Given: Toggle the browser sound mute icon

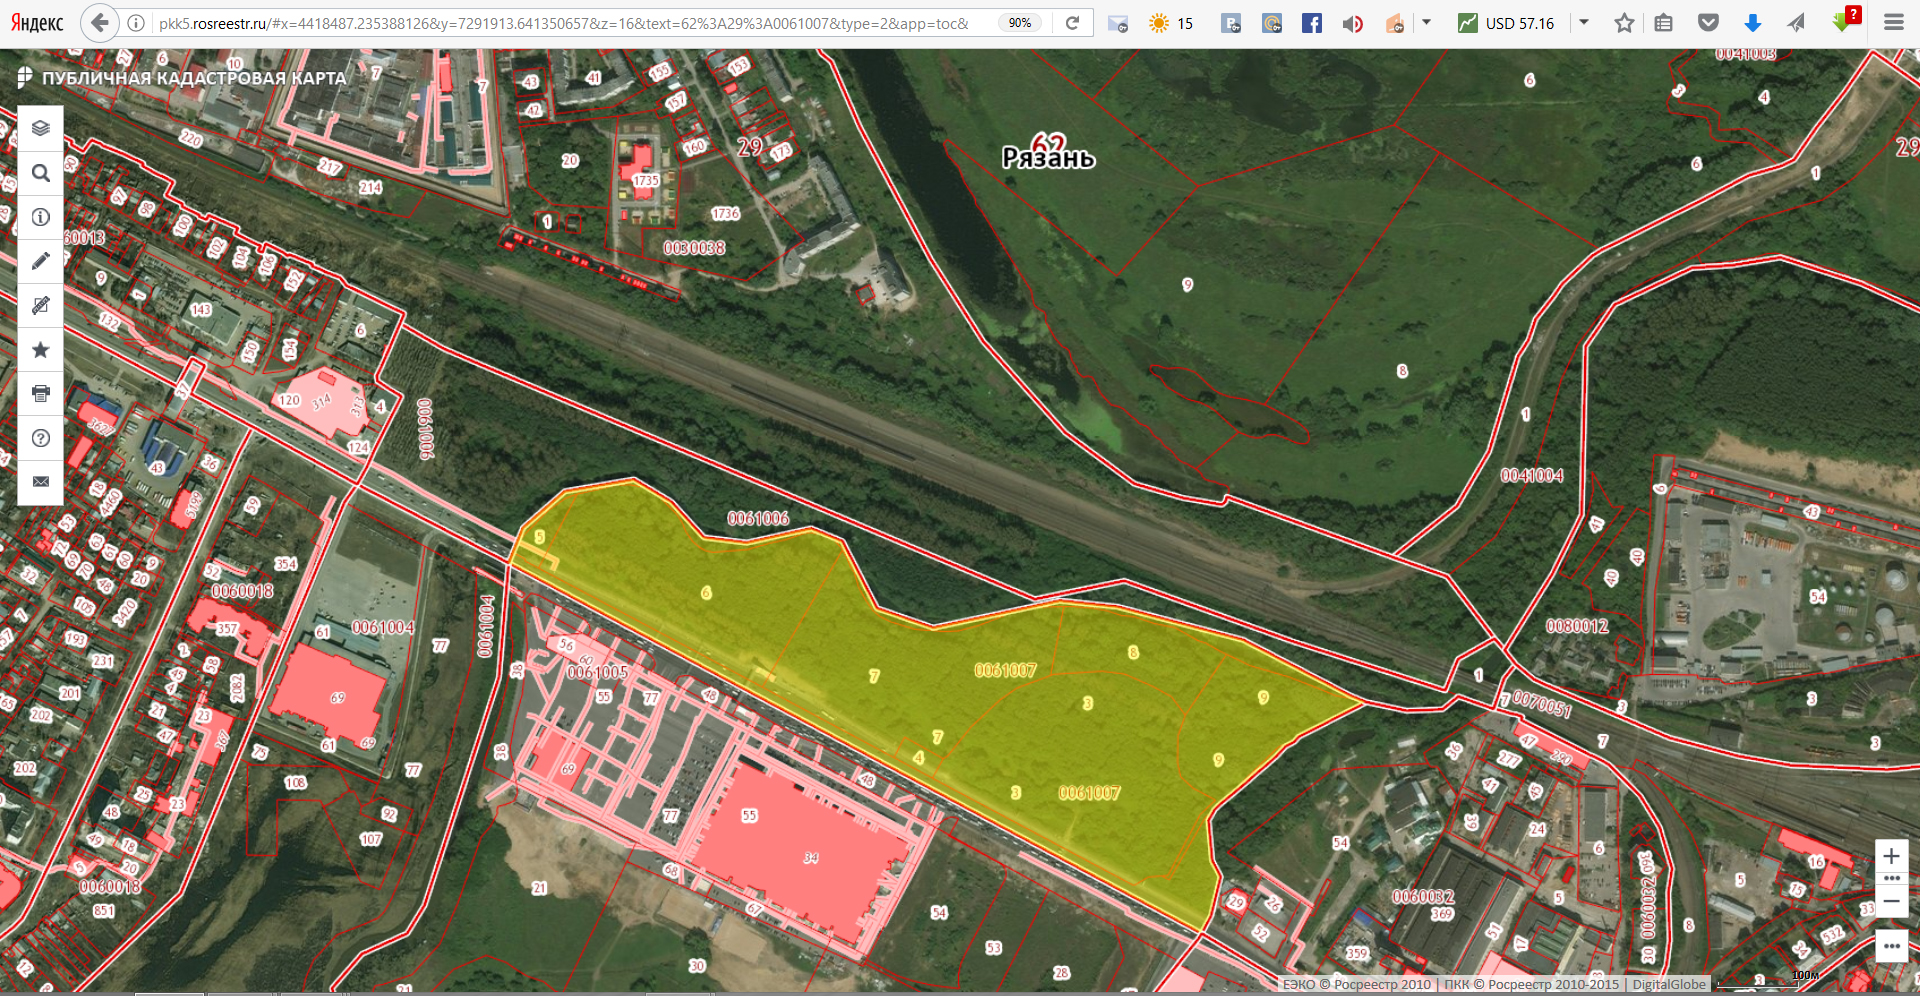Looking at the screenshot, I should 1352,23.
